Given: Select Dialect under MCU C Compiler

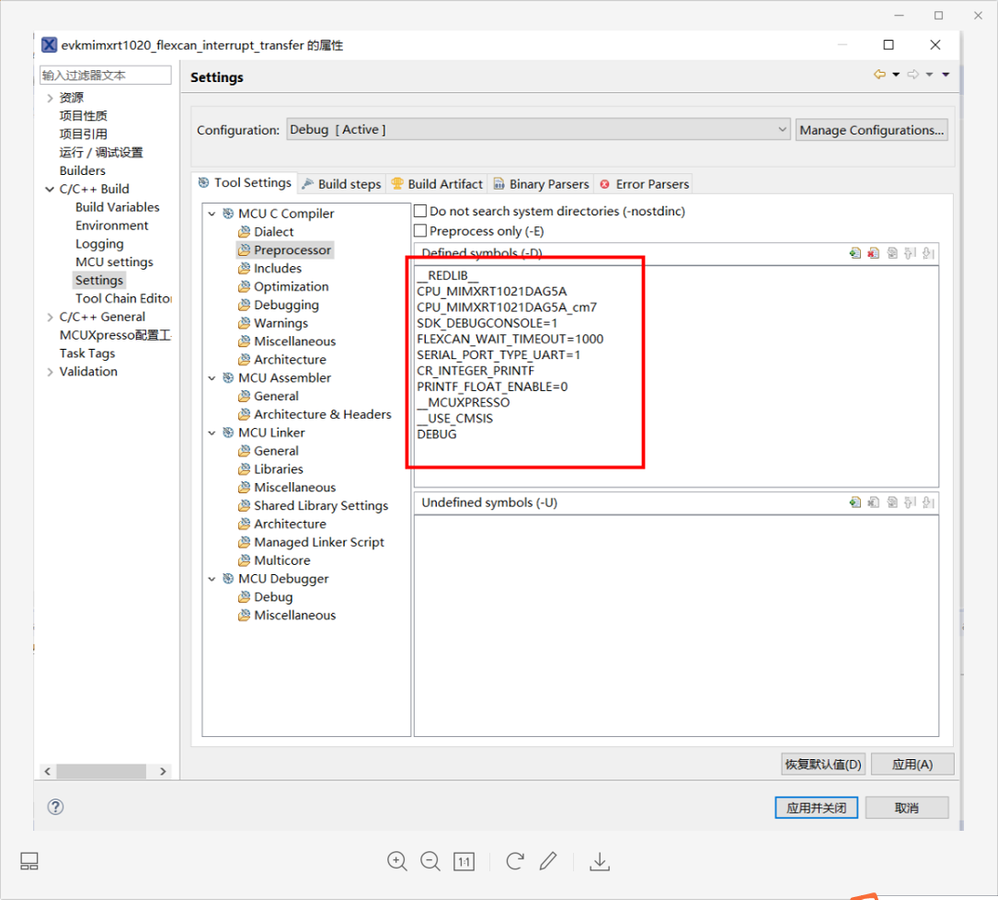Looking at the screenshot, I should (x=274, y=232).
